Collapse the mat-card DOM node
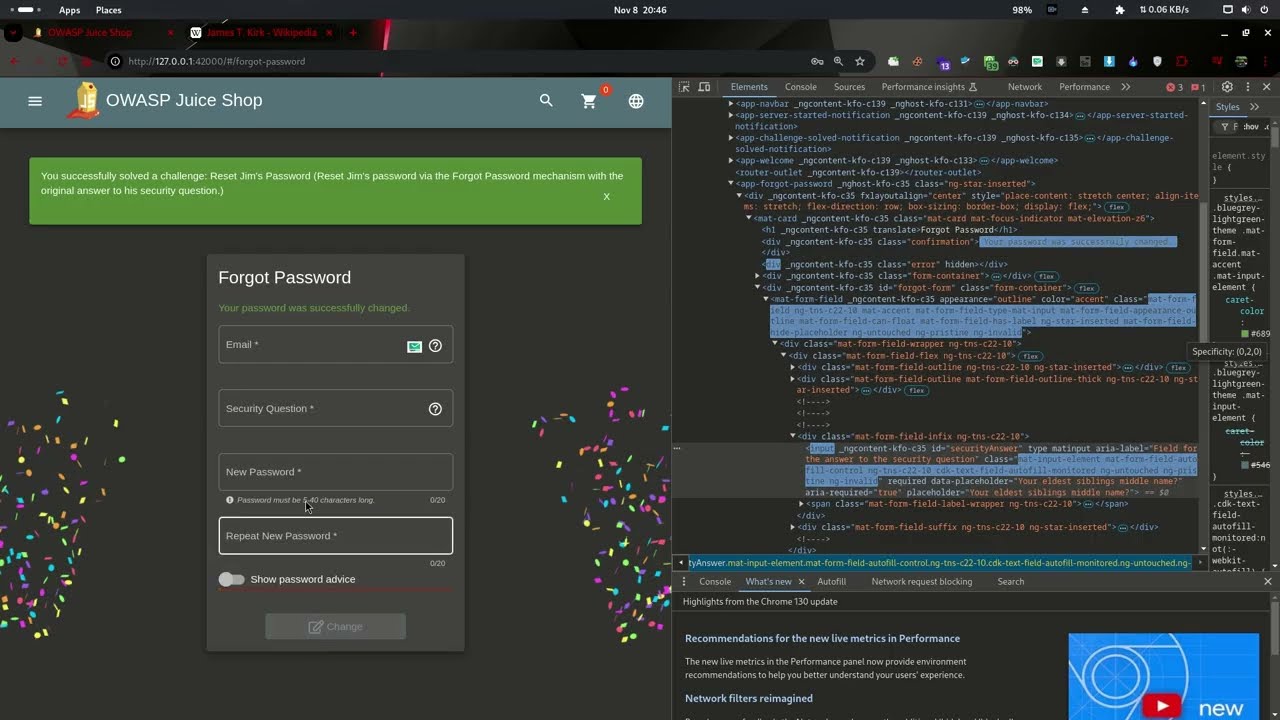1280x720 pixels. [x=748, y=218]
